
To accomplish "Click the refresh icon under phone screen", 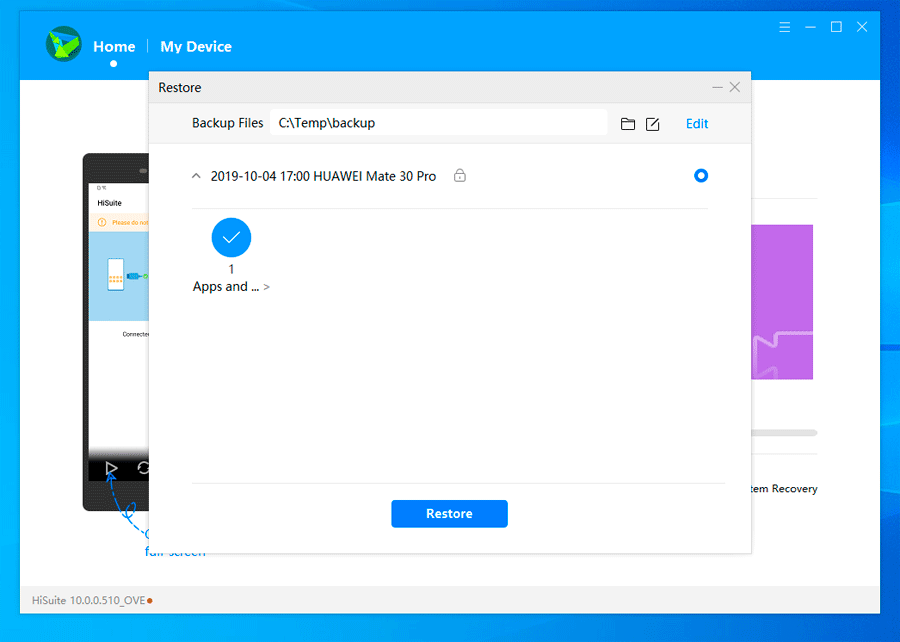I will [x=143, y=468].
